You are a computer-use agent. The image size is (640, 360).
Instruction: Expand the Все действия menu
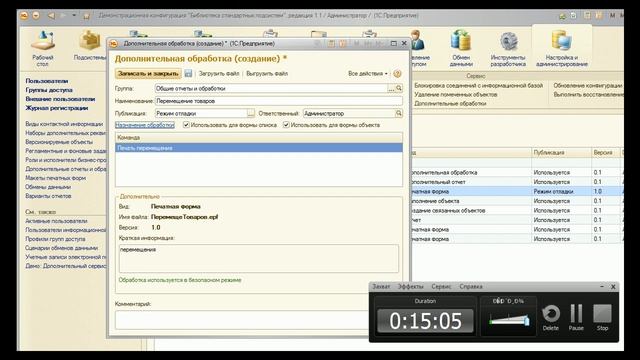(368, 73)
